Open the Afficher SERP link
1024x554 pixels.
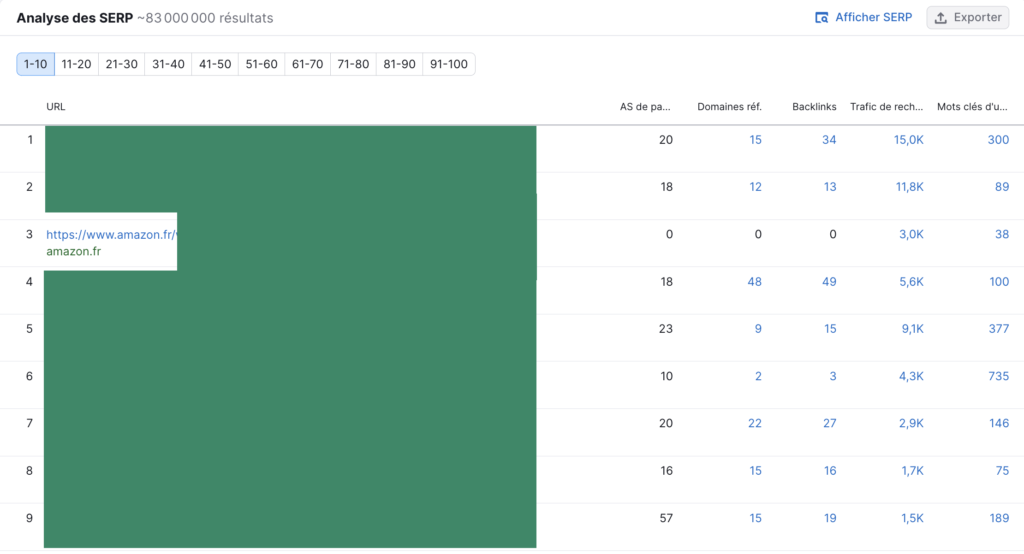pyautogui.click(x=873, y=18)
